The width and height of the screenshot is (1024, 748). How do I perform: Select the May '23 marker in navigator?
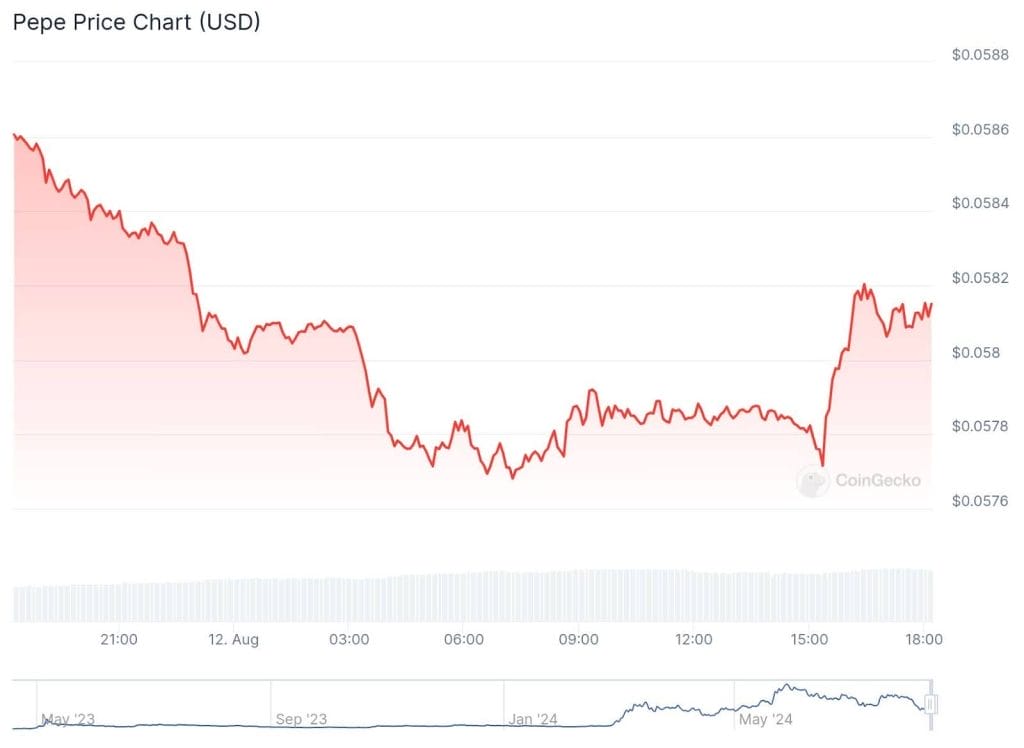click(x=68, y=719)
